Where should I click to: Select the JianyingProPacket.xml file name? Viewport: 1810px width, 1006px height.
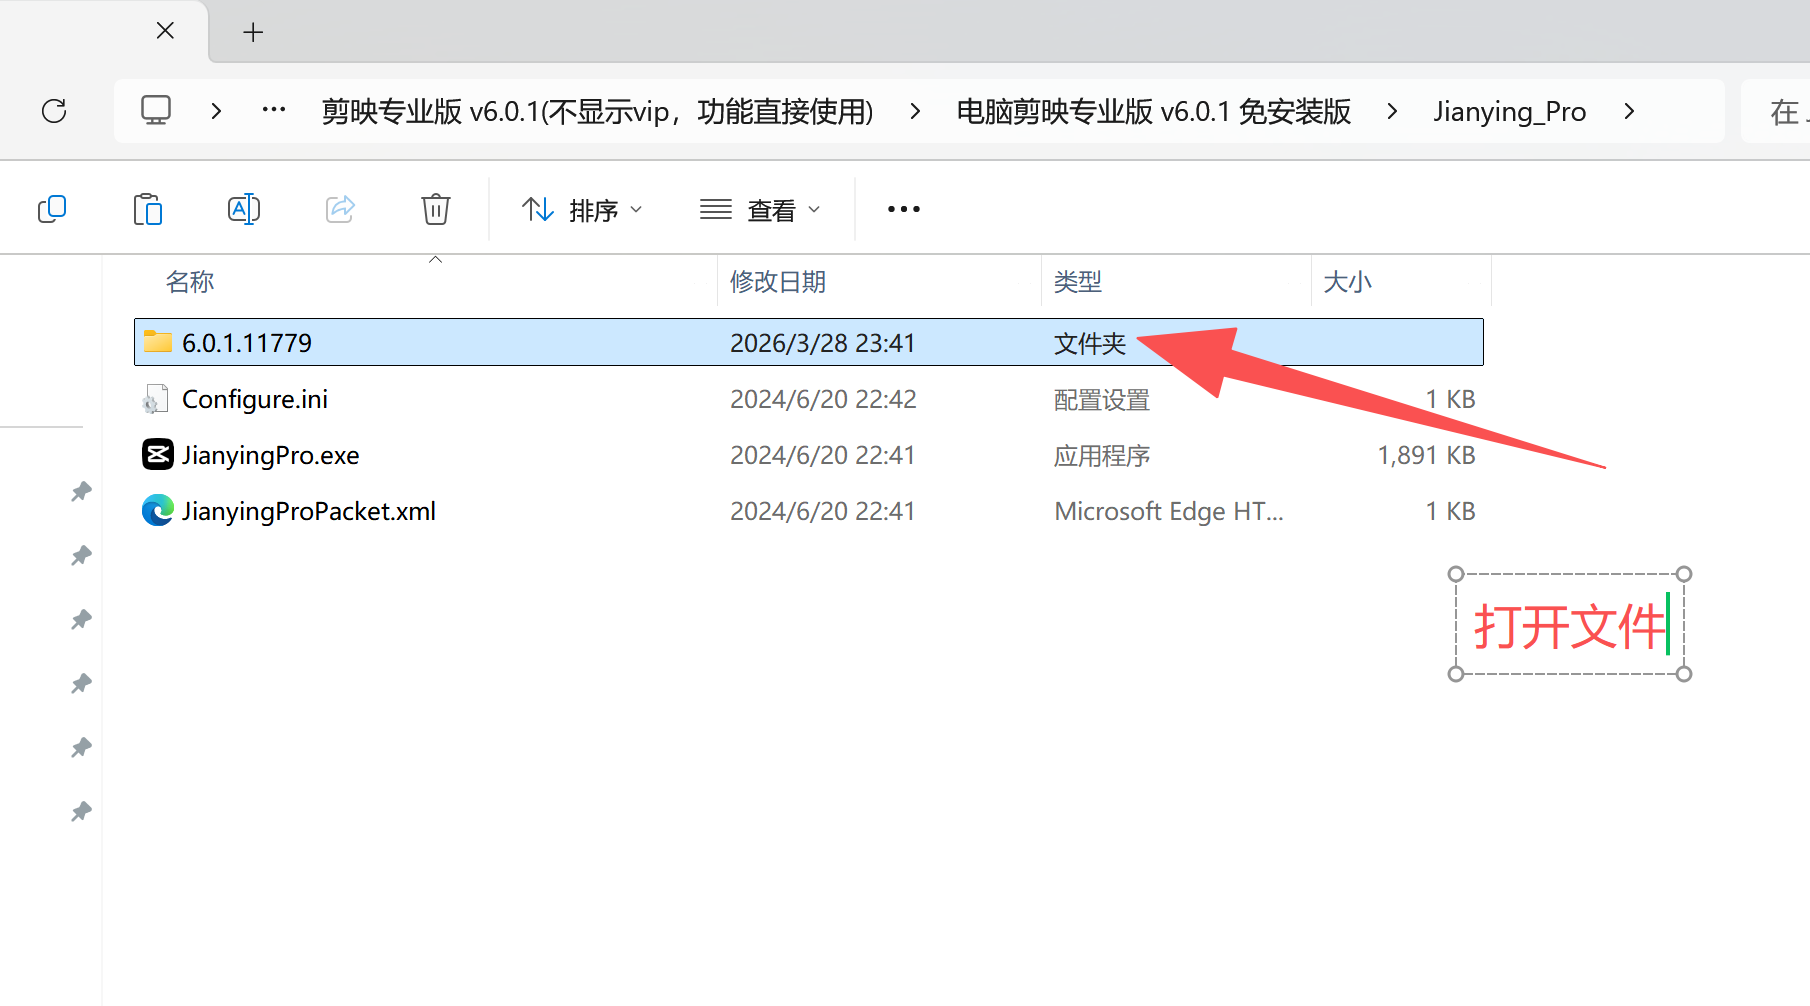(x=309, y=512)
